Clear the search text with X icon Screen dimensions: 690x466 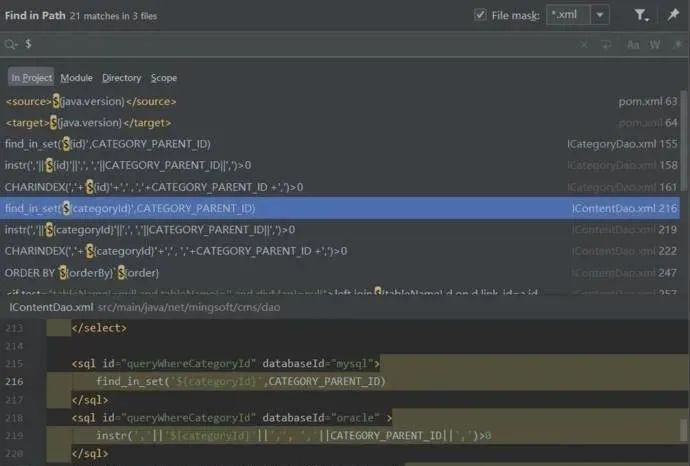tap(584, 44)
